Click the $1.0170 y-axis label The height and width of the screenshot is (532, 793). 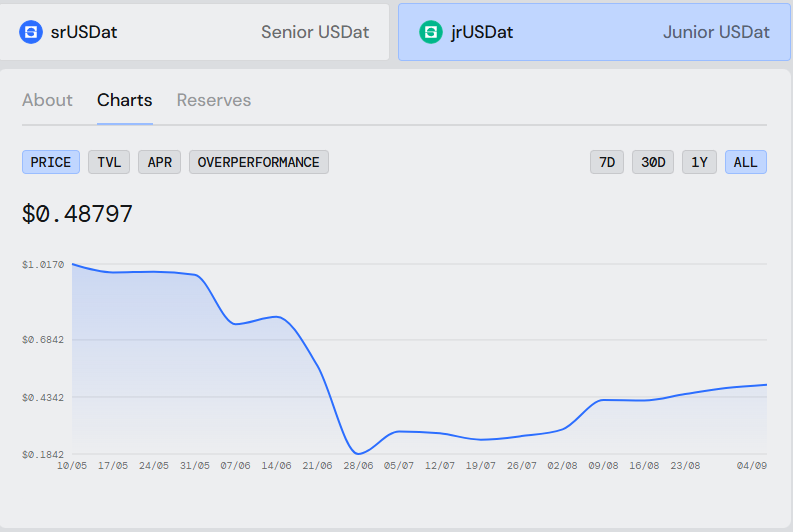point(43,264)
